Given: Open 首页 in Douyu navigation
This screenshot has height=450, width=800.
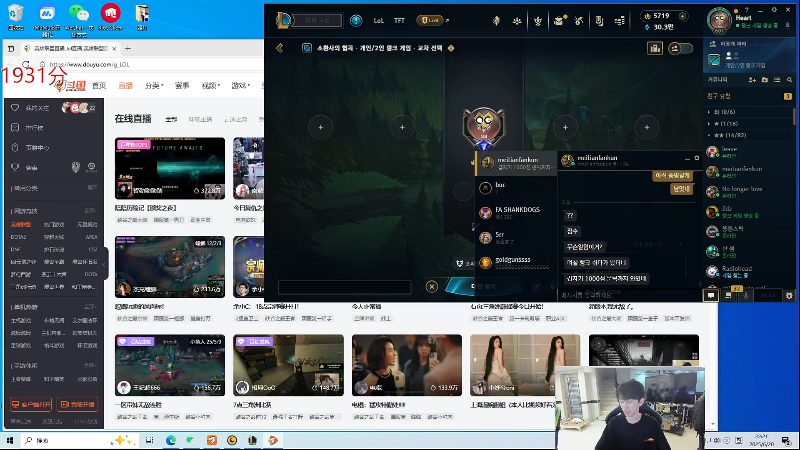Looking at the screenshot, I should 99,86.
